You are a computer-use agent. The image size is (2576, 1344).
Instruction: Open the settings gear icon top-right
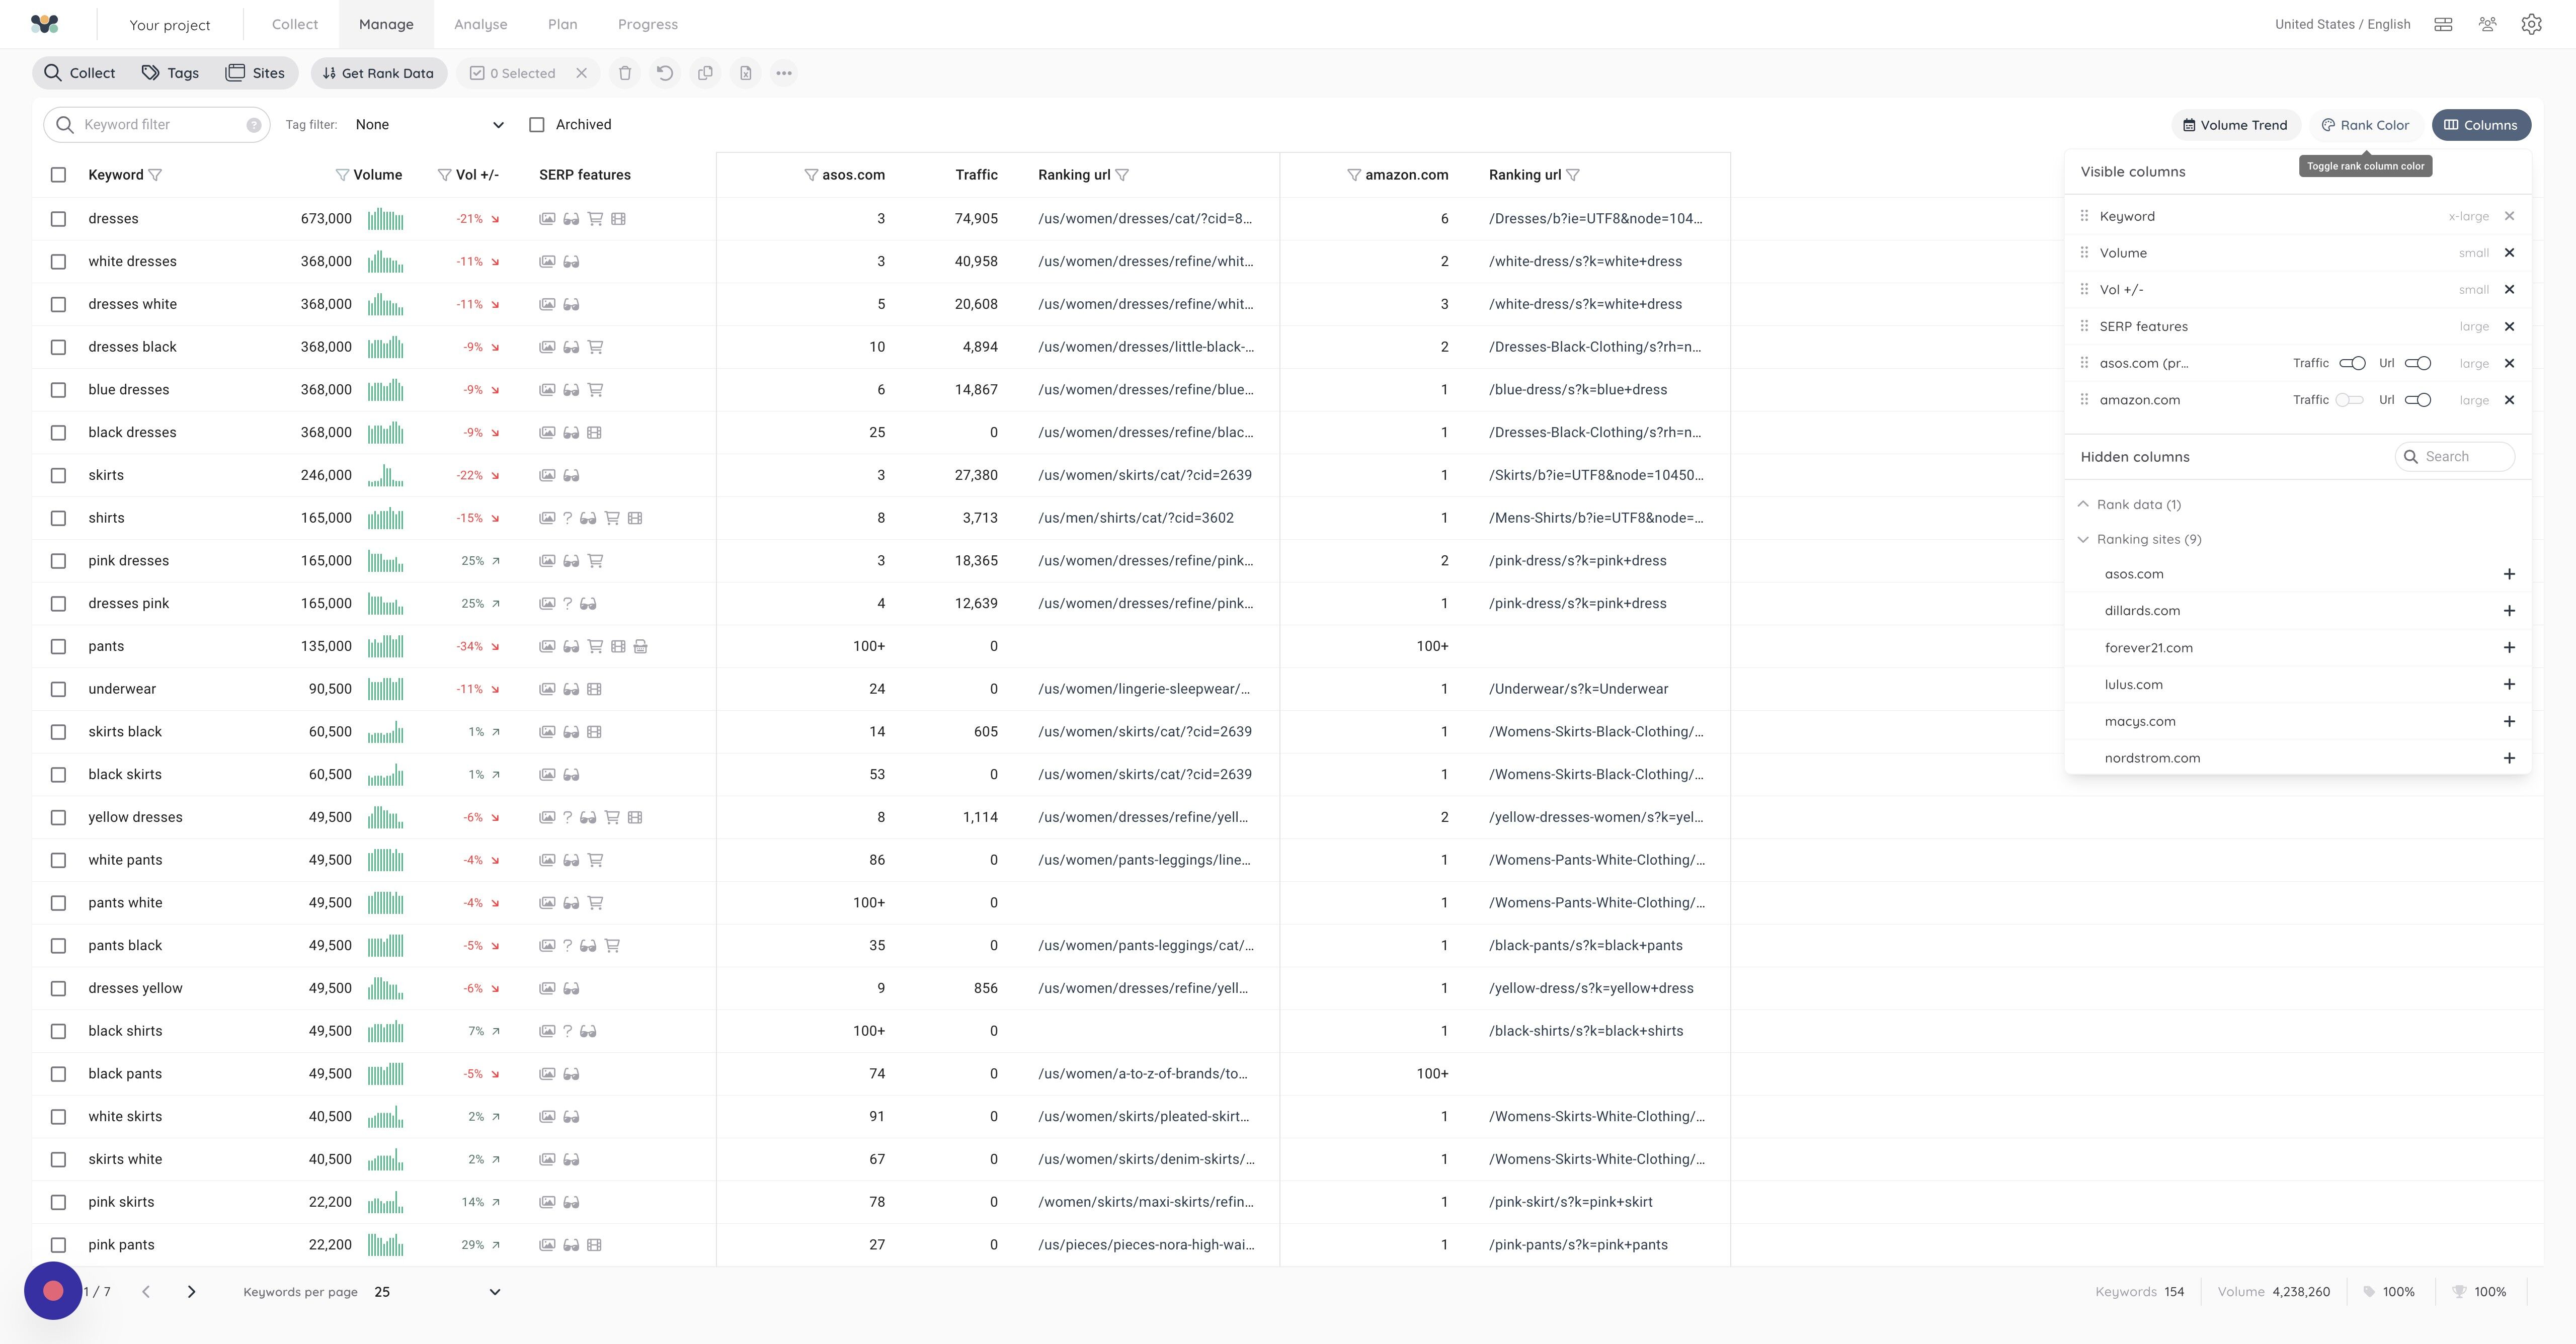coord(2531,24)
